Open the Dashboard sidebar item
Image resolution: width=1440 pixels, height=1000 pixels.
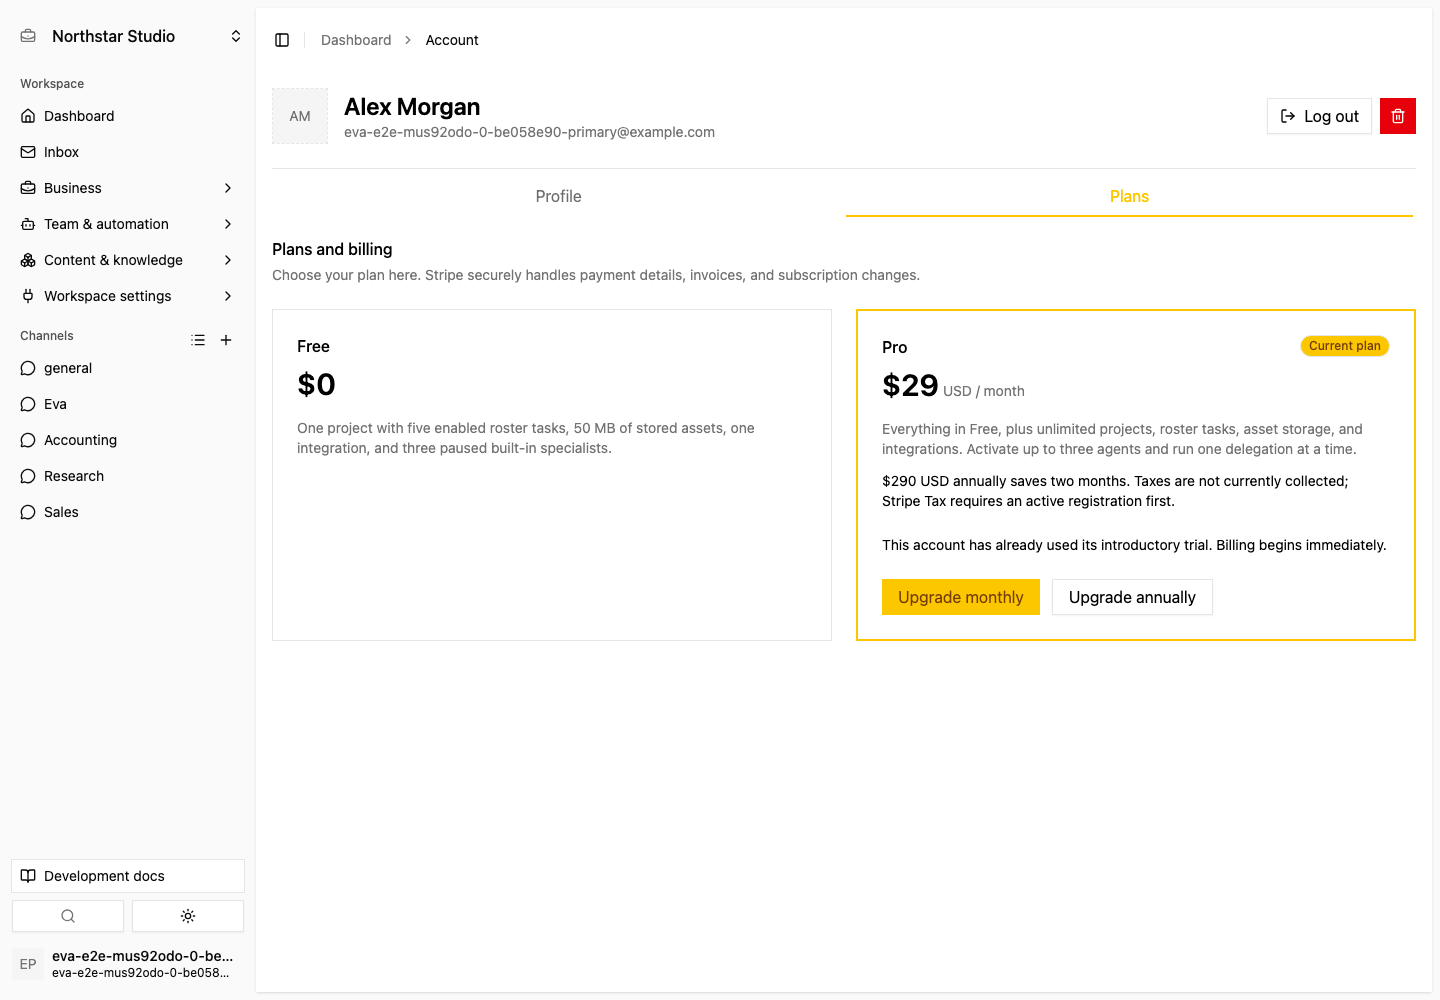pos(128,116)
